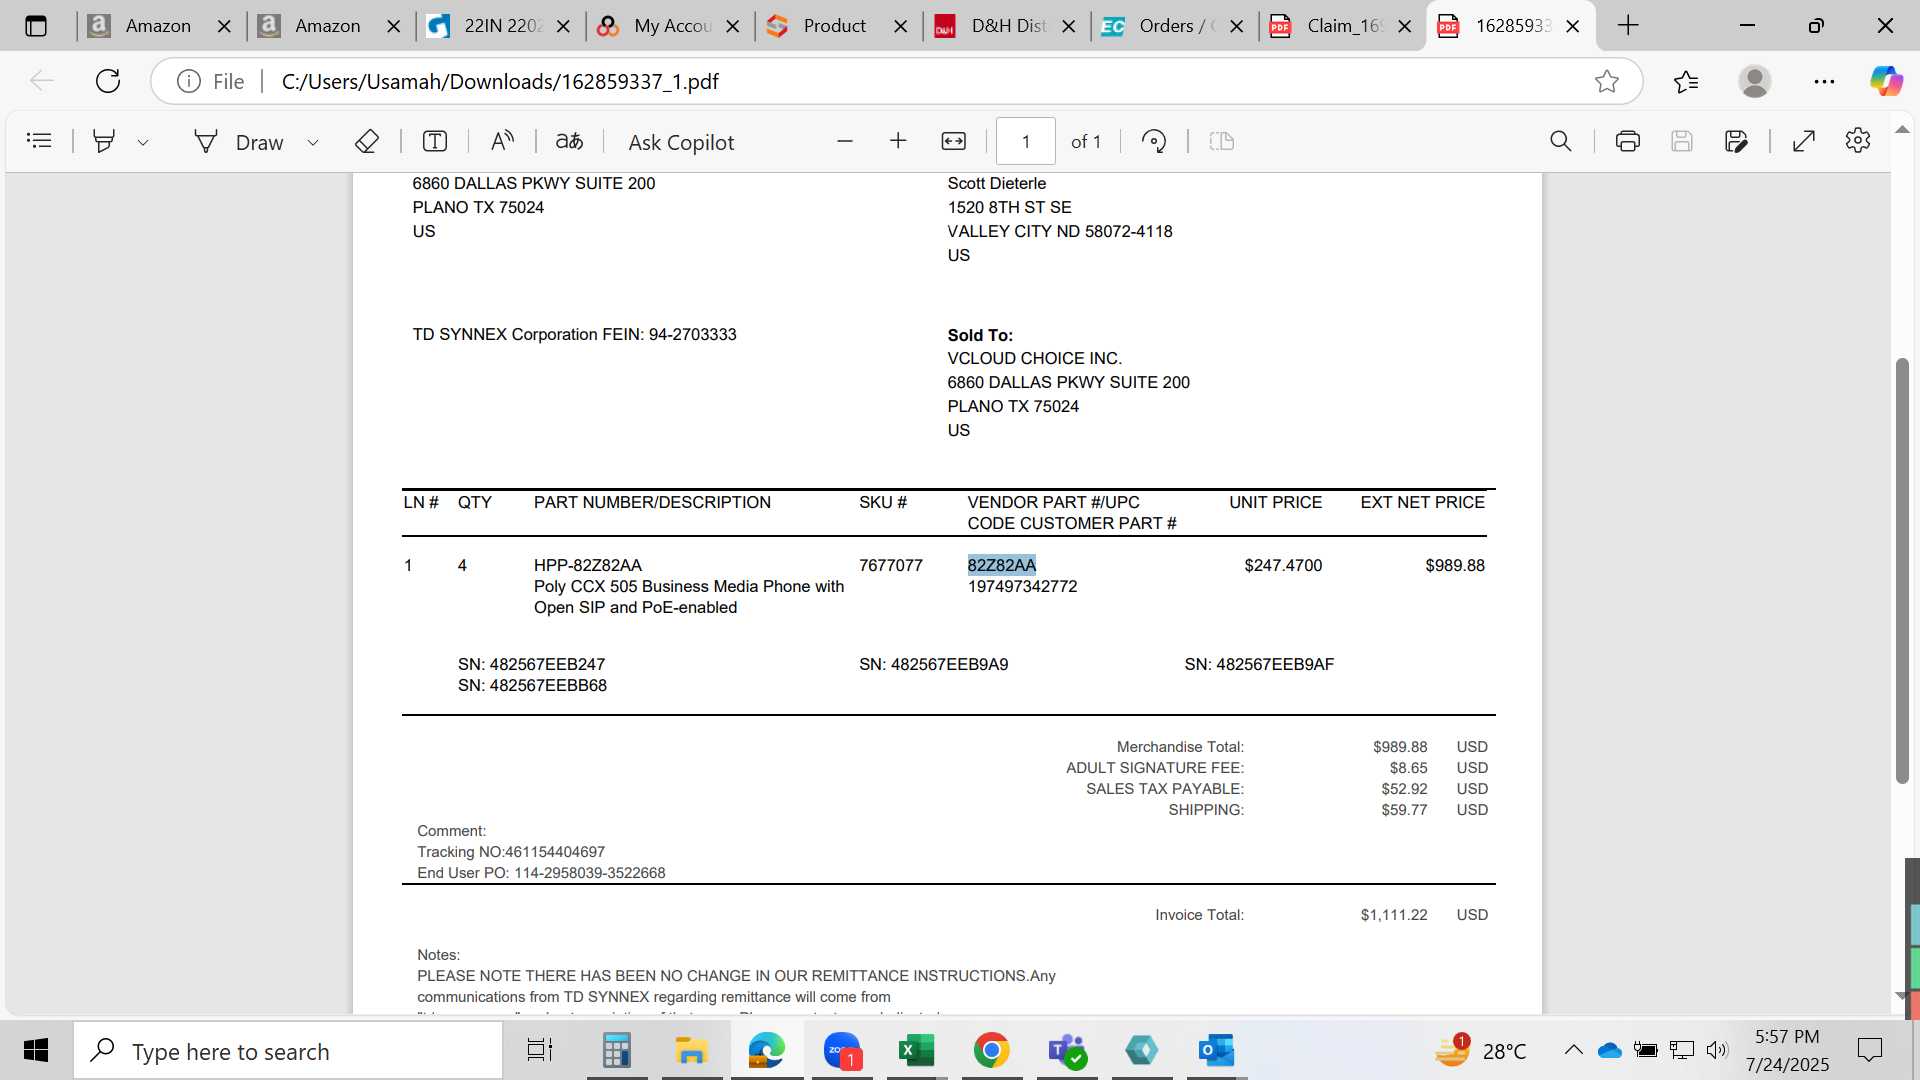Open the Copilot sidebar
The height and width of the screenshot is (1080, 1920).
click(1887, 81)
